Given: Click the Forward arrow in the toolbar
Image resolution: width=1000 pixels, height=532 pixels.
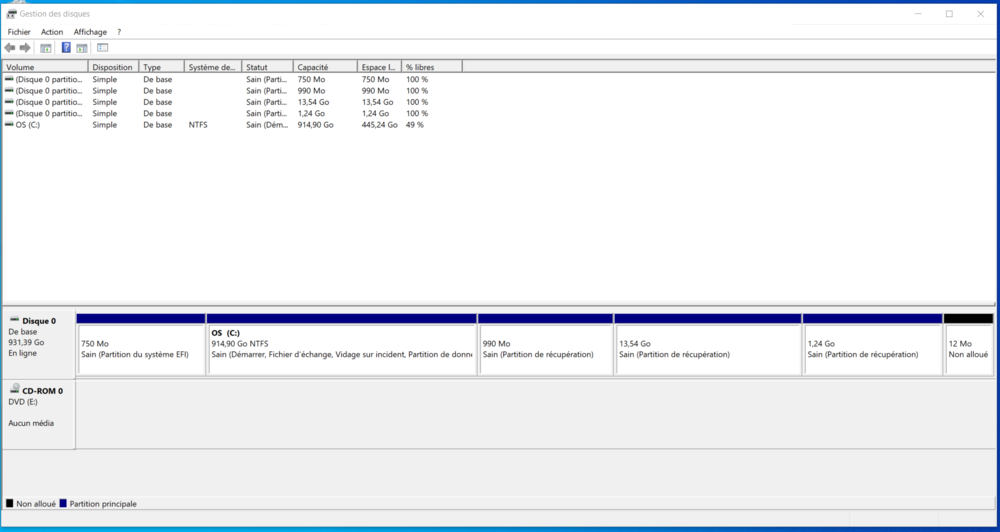Looking at the screenshot, I should point(25,47).
